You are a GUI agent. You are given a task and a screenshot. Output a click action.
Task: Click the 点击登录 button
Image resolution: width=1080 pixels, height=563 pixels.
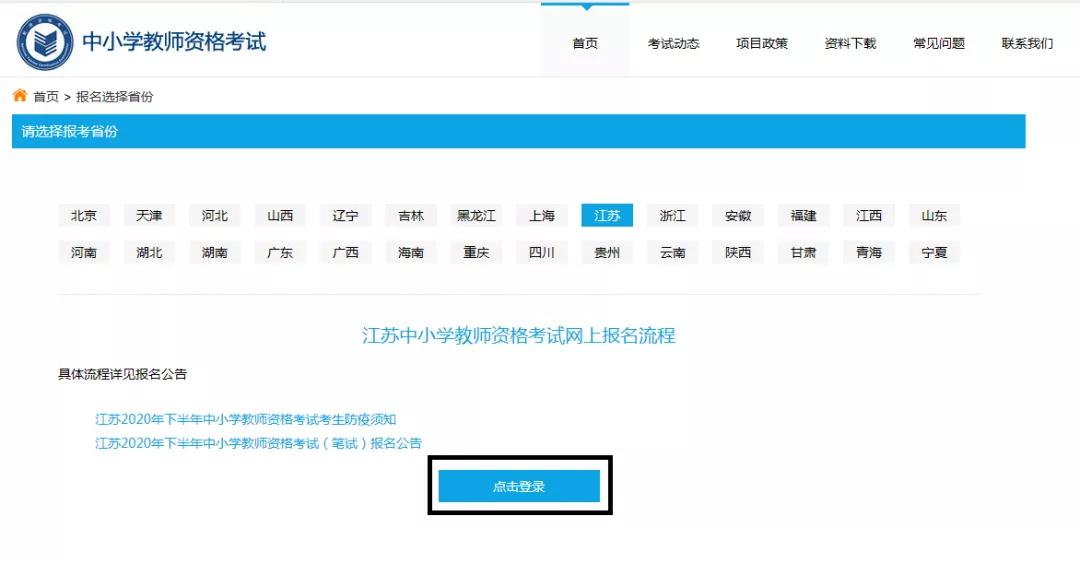(x=519, y=487)
